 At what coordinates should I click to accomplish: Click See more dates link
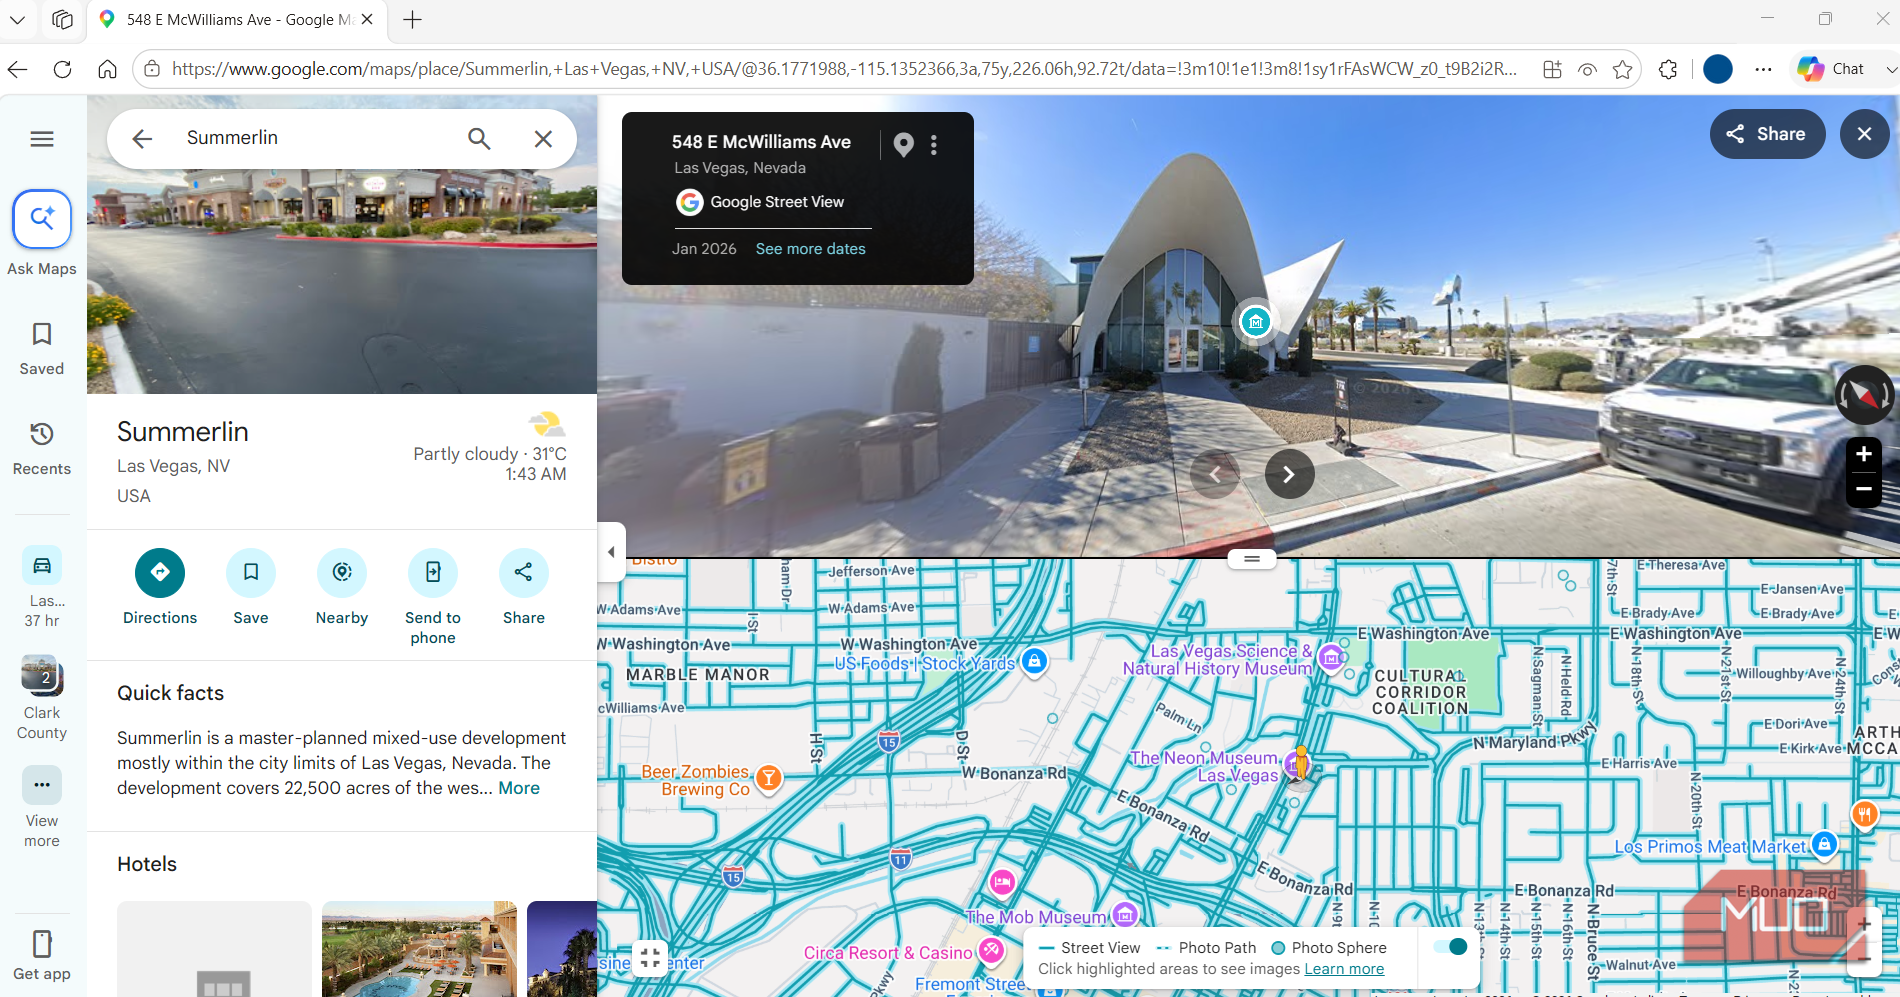click(x=810, y=249)
